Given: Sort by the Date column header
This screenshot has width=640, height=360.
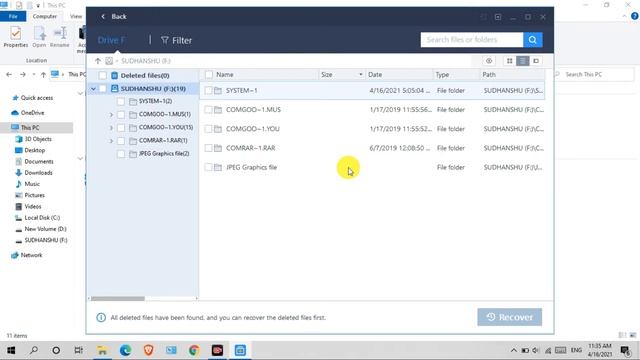Looking at the screenshot, I should pyautogui.click(x=375, y=75).
